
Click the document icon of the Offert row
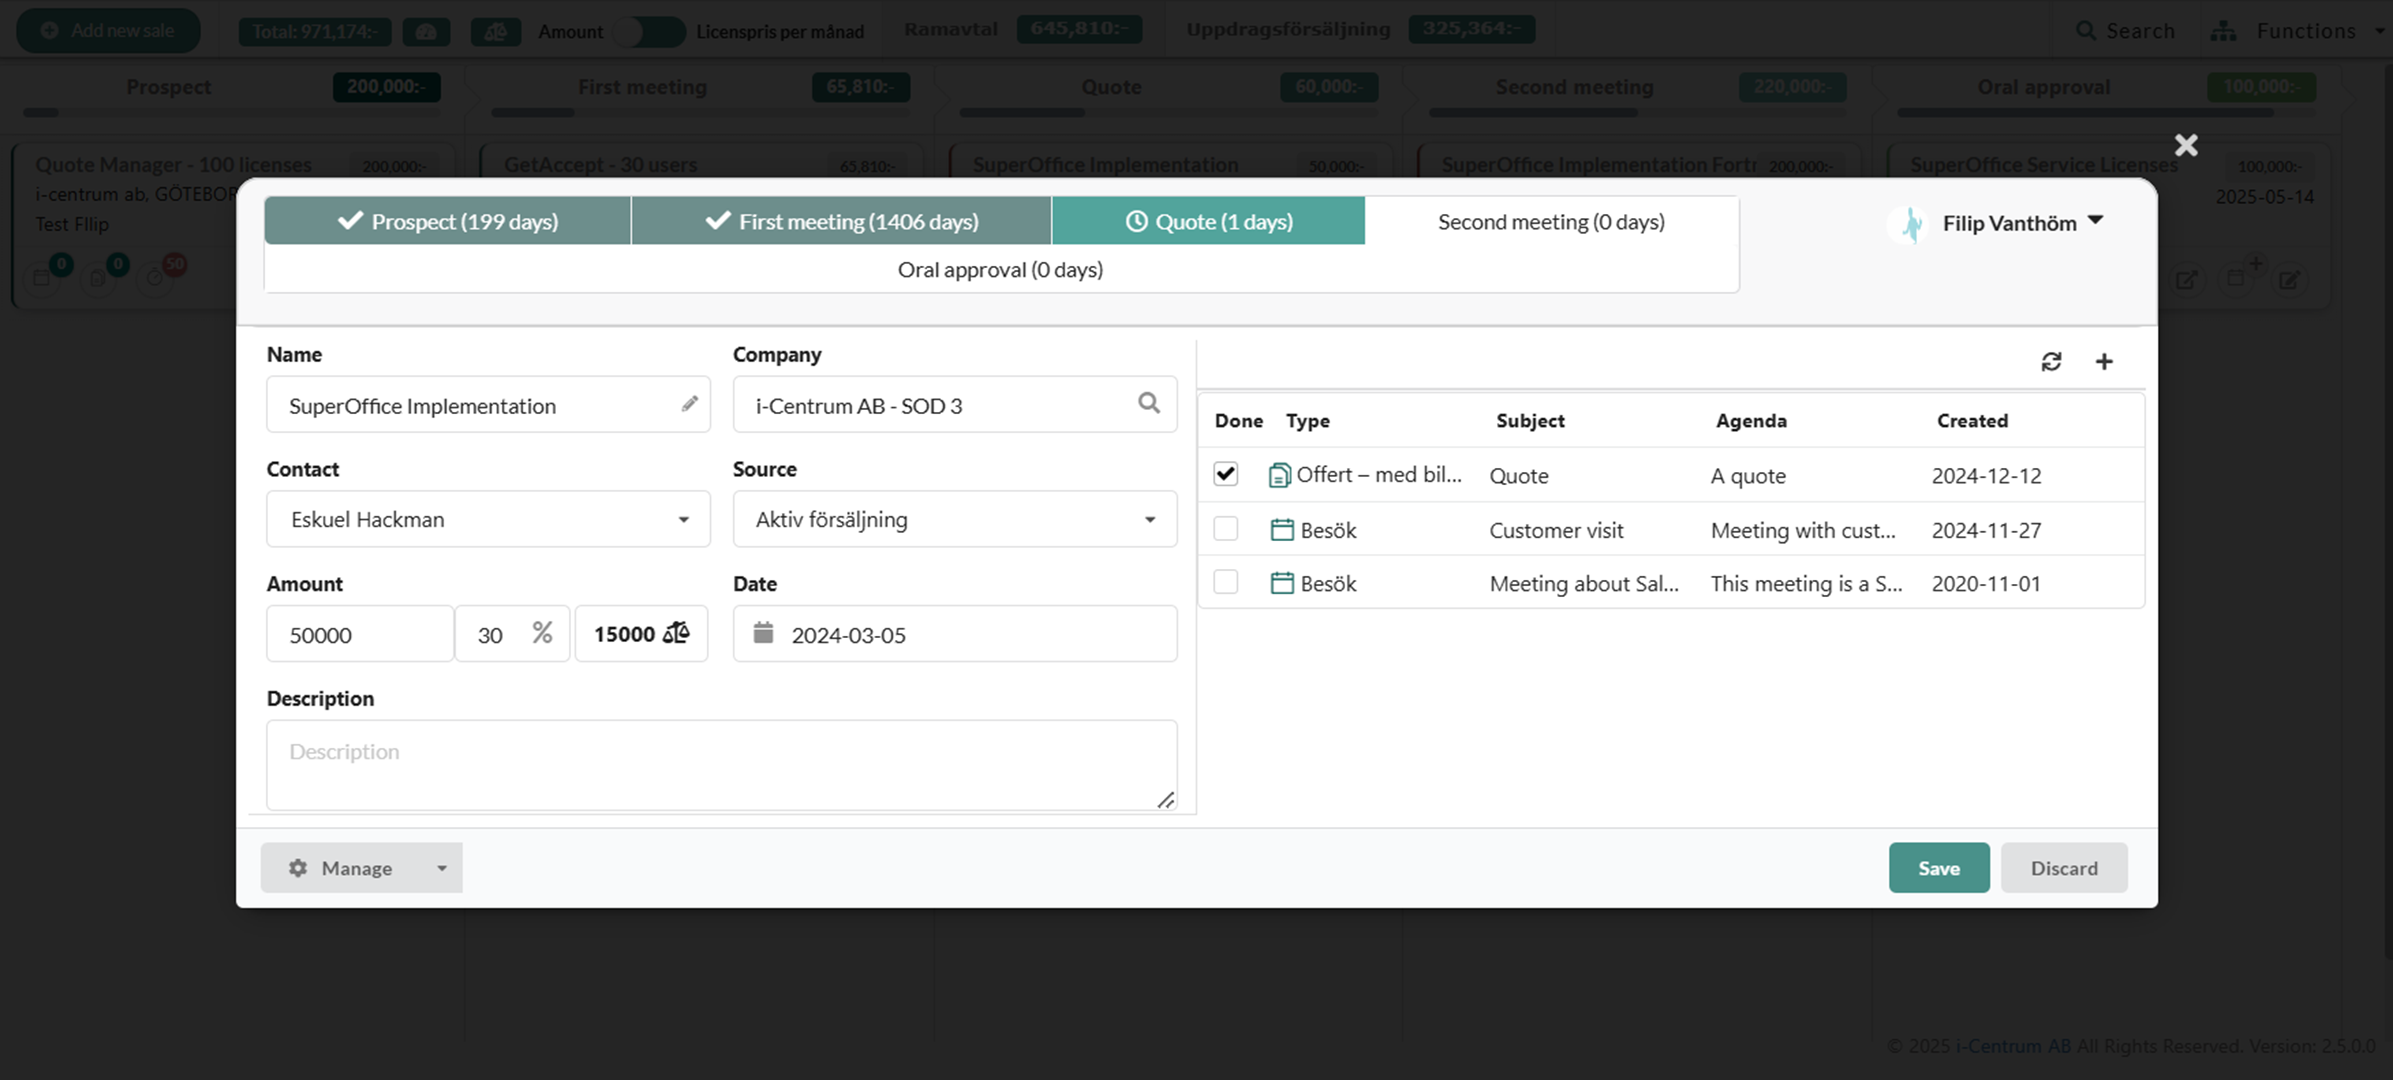(1279, 475)
